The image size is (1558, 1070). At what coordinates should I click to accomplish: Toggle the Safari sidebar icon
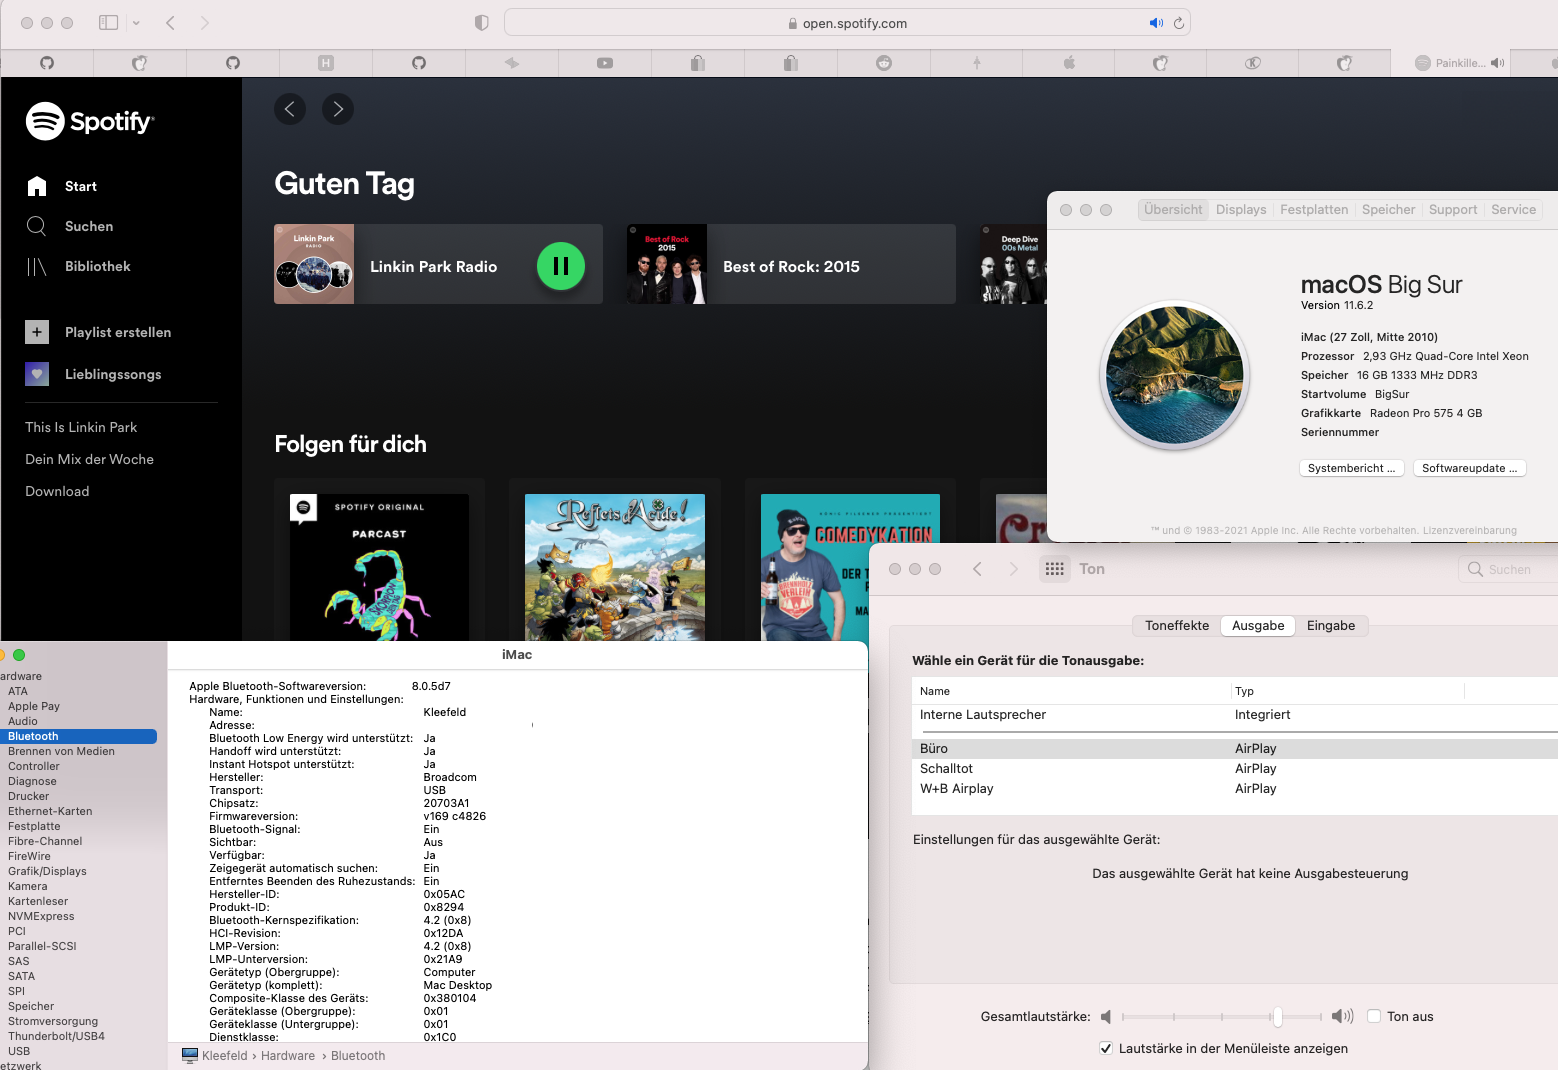pyautogui.click(x=108, y=21)
